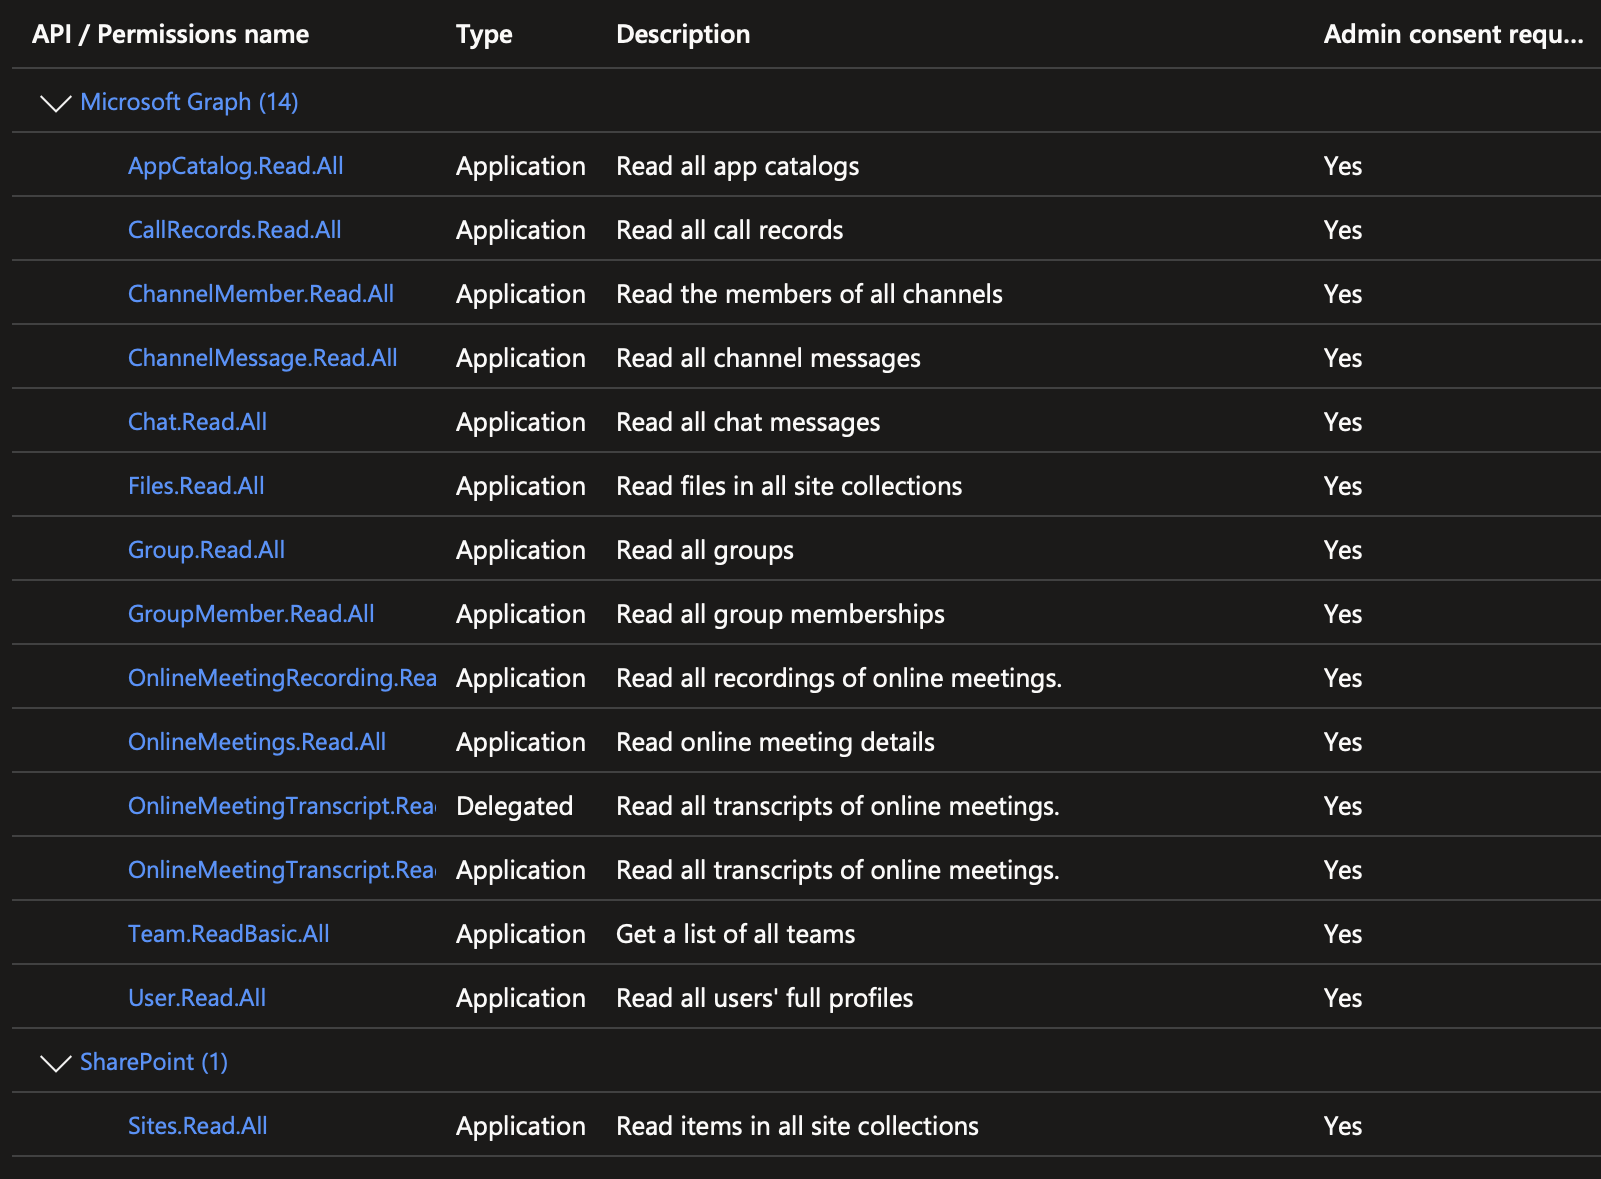Select 'Read the members of all channels' text
Image resolution: width=1601 pixels, height=1179 pixels.
810,294
